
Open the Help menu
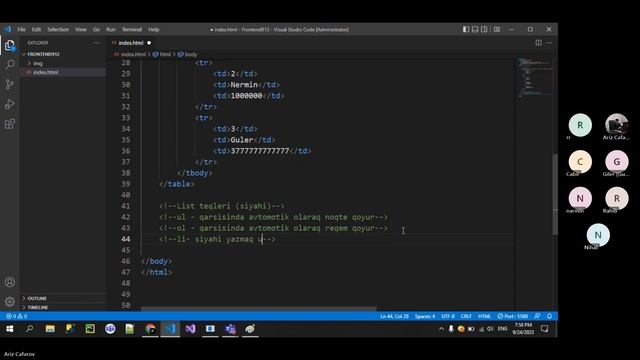click(153, 29)
